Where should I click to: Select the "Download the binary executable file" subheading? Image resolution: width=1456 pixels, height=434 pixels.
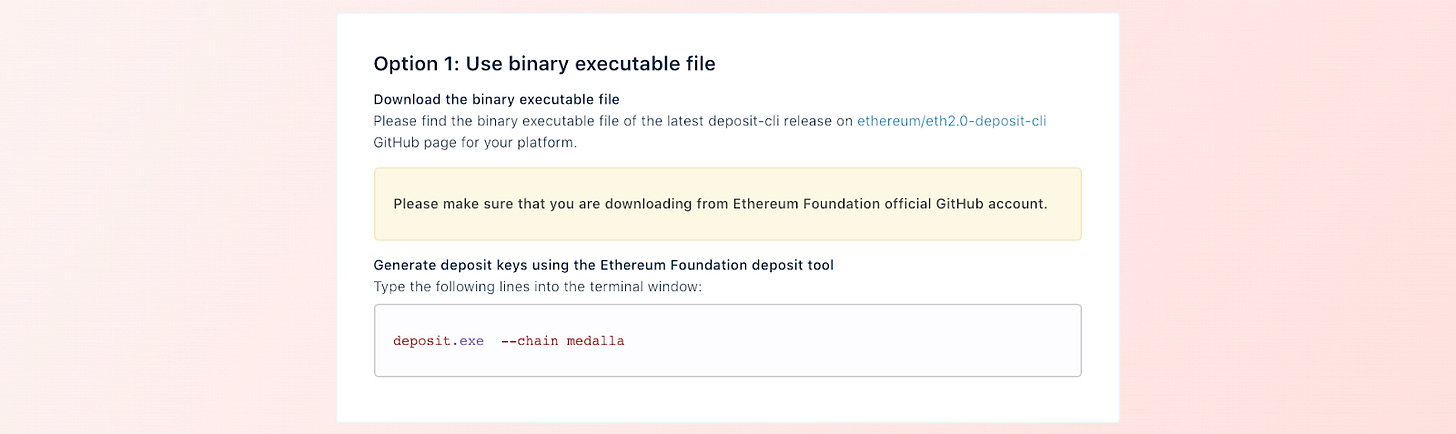point(496,99)
